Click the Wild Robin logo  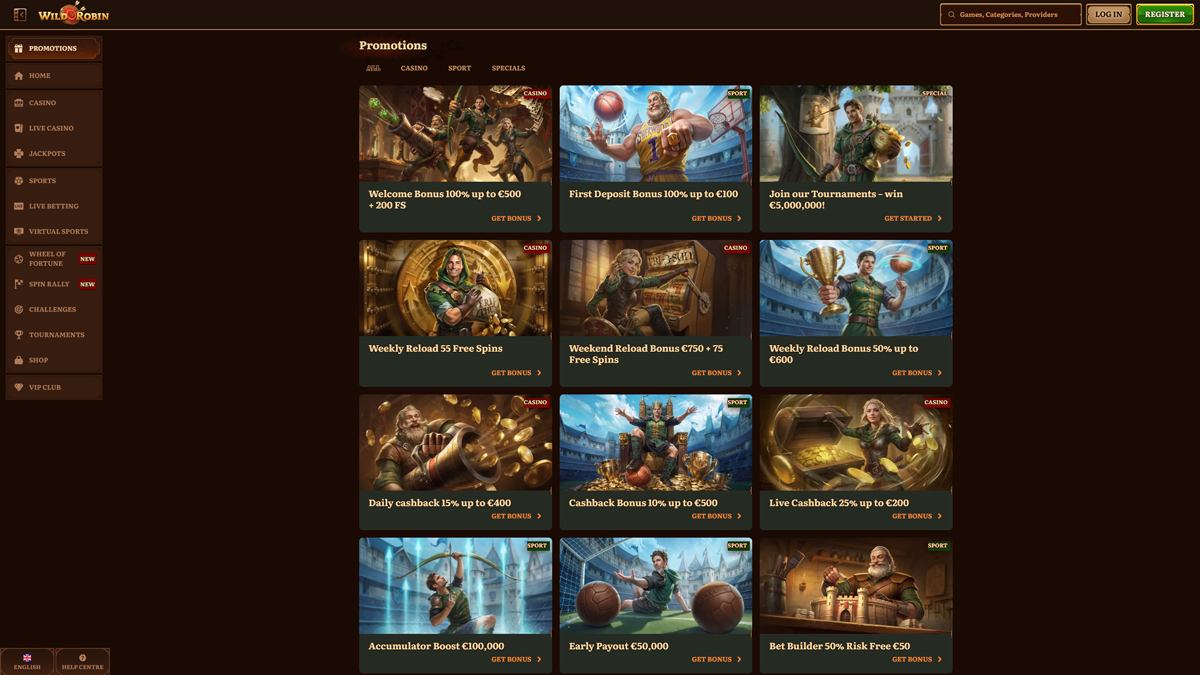(73, 14)
